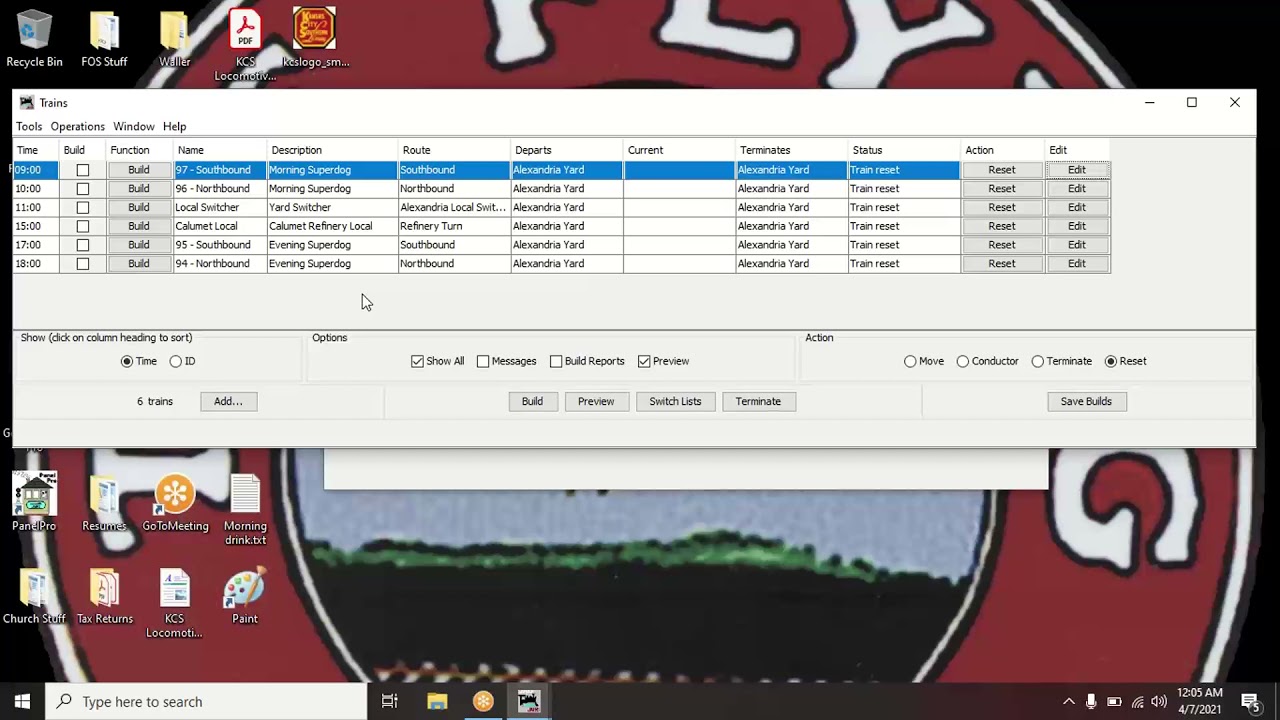Open the Operations menu
The height and width of the screenshot is (720, 1280).
tap(78, 127)
